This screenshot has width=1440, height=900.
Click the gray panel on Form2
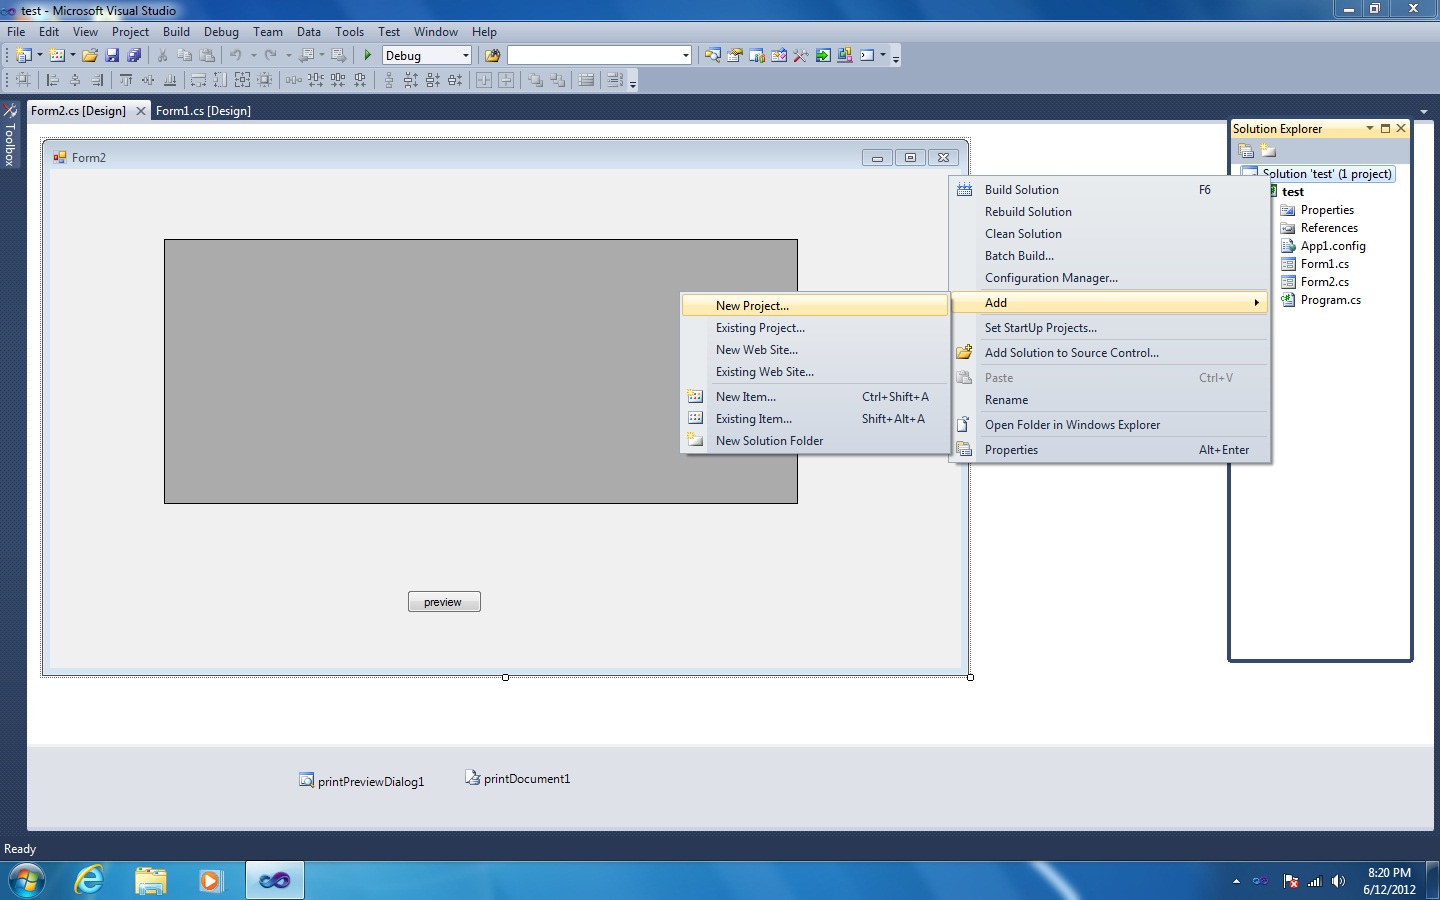[481, 371]
